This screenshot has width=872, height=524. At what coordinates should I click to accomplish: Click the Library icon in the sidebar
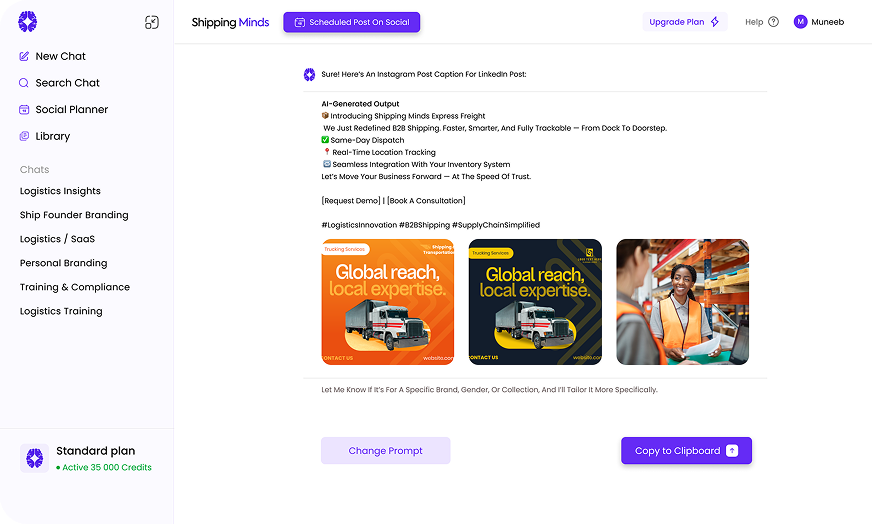[x=24, y=136]
